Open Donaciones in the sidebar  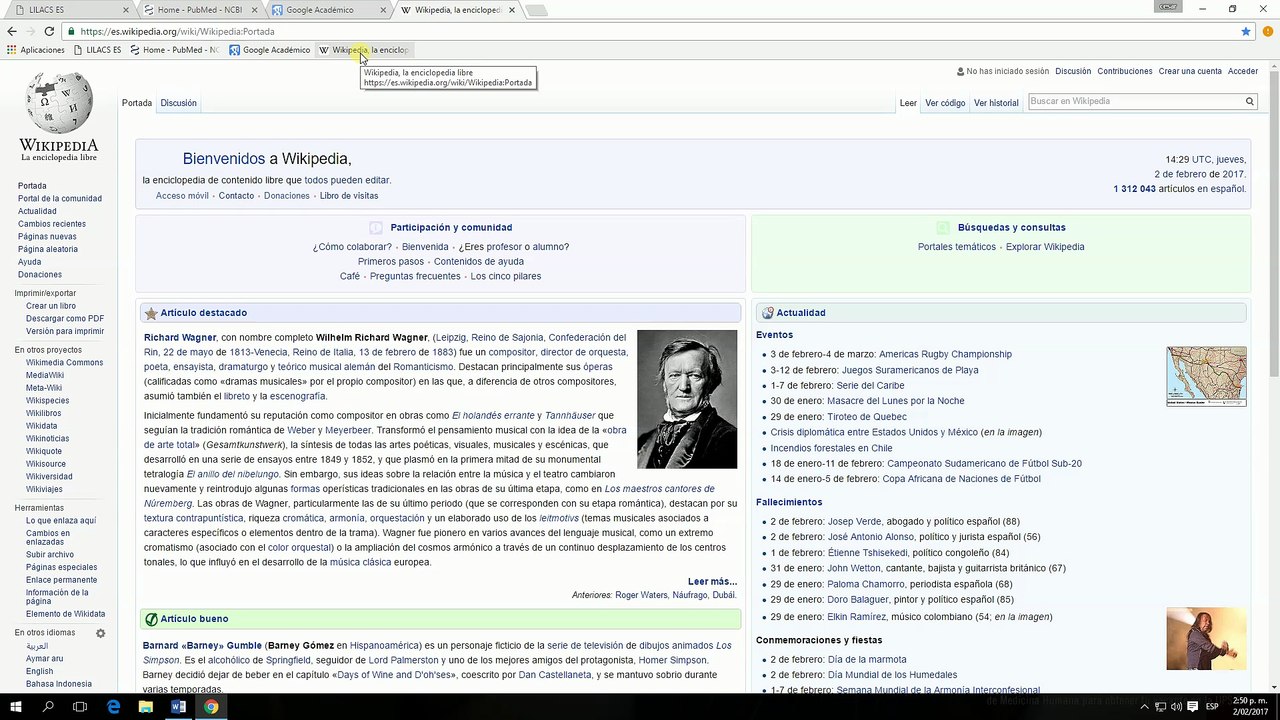pyautogui.click(x=40, y=275)
